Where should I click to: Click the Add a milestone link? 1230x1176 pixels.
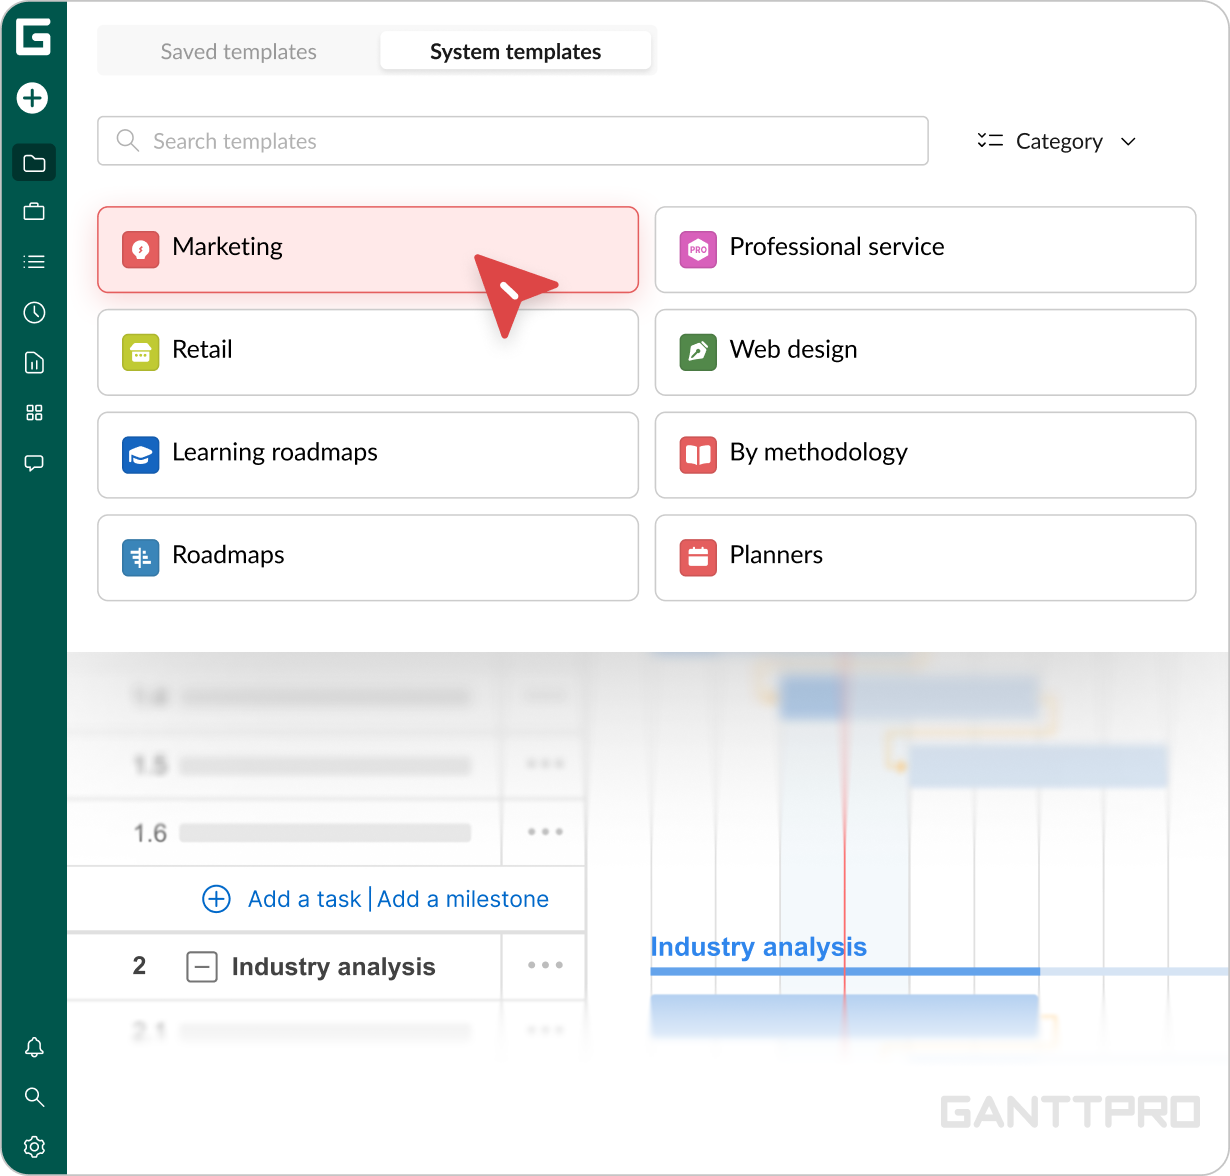click(463, 899)
